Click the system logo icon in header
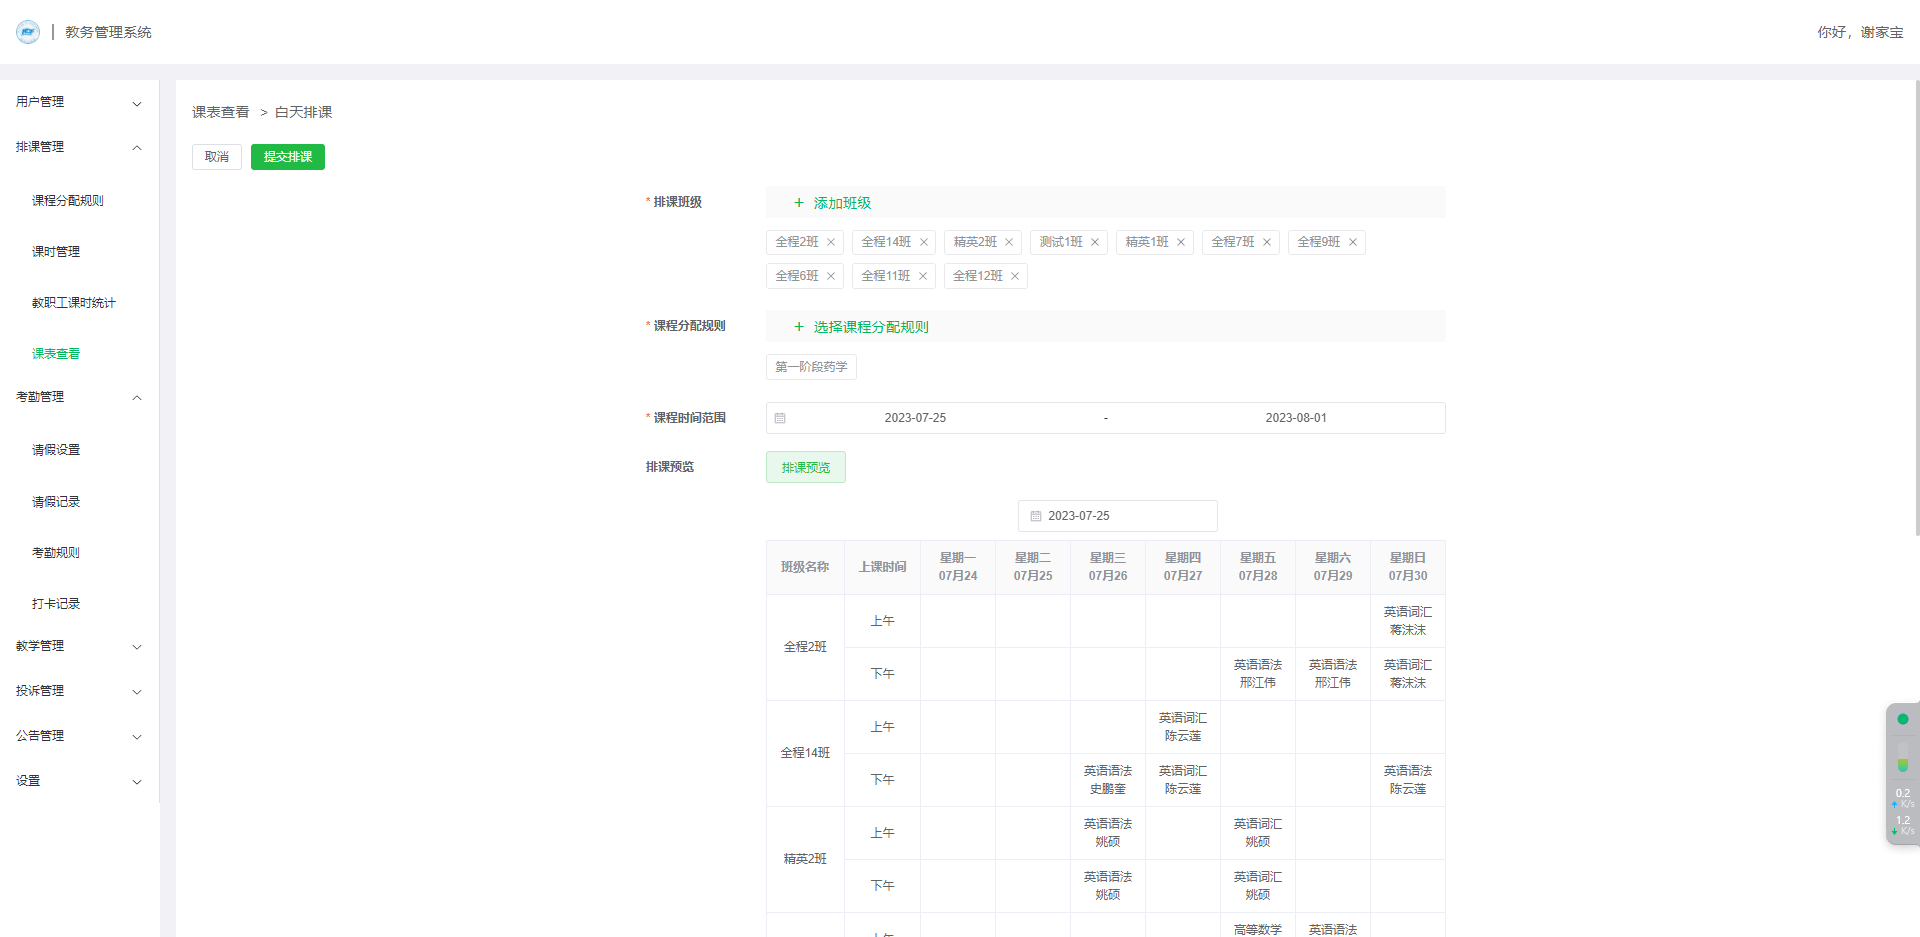Screen dimensions: 1920x937 pos(28,32)
